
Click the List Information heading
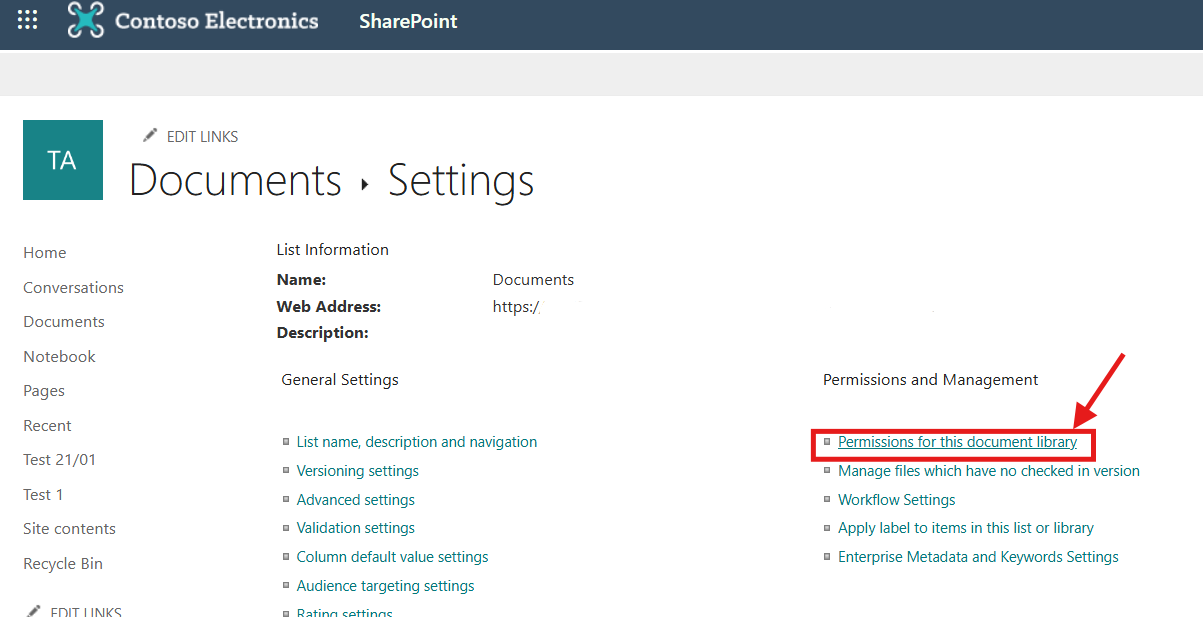(333, 250)
